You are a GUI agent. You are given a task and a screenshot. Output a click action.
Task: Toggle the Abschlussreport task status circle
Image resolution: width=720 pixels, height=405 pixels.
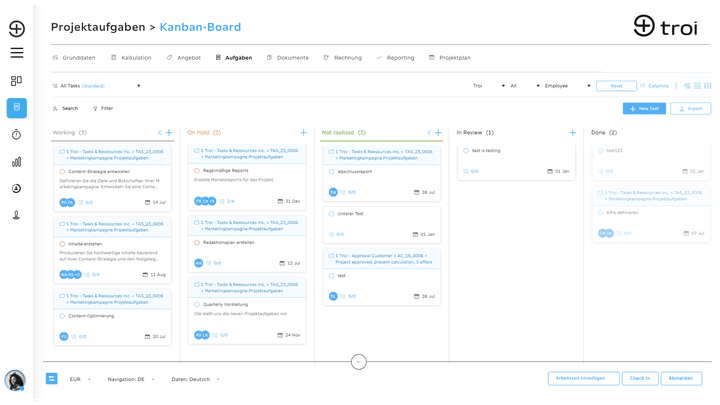tap(332, 172)
